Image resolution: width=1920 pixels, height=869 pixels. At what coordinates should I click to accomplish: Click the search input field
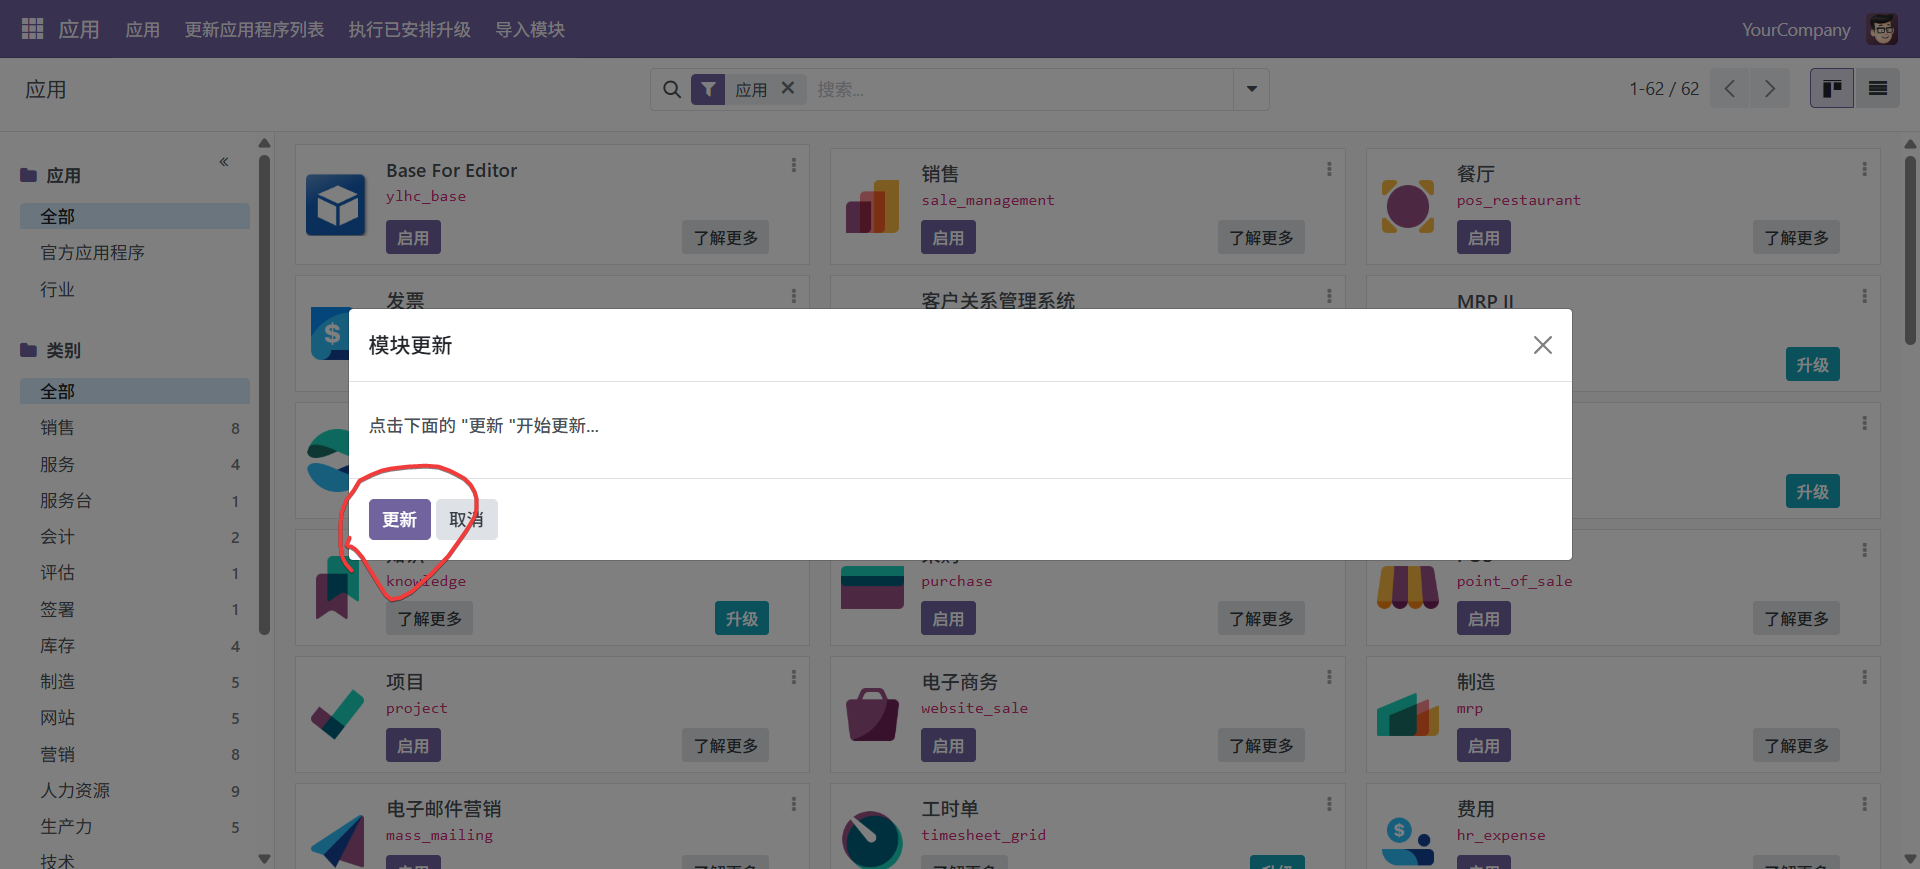pyautogui.click(x=1020, y=90)
